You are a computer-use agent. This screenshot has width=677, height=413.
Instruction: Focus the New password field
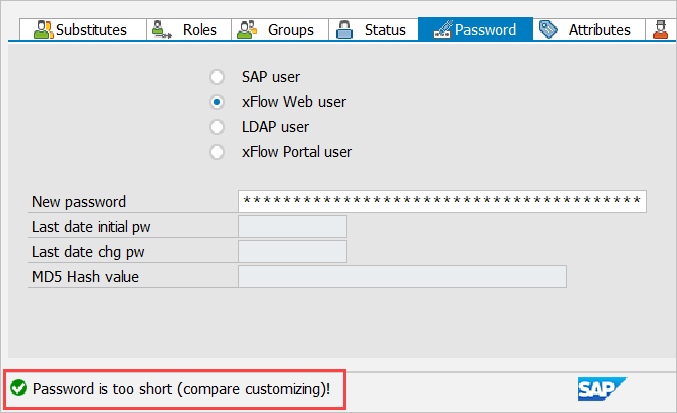pyautogui.click(x=441, y=202)
